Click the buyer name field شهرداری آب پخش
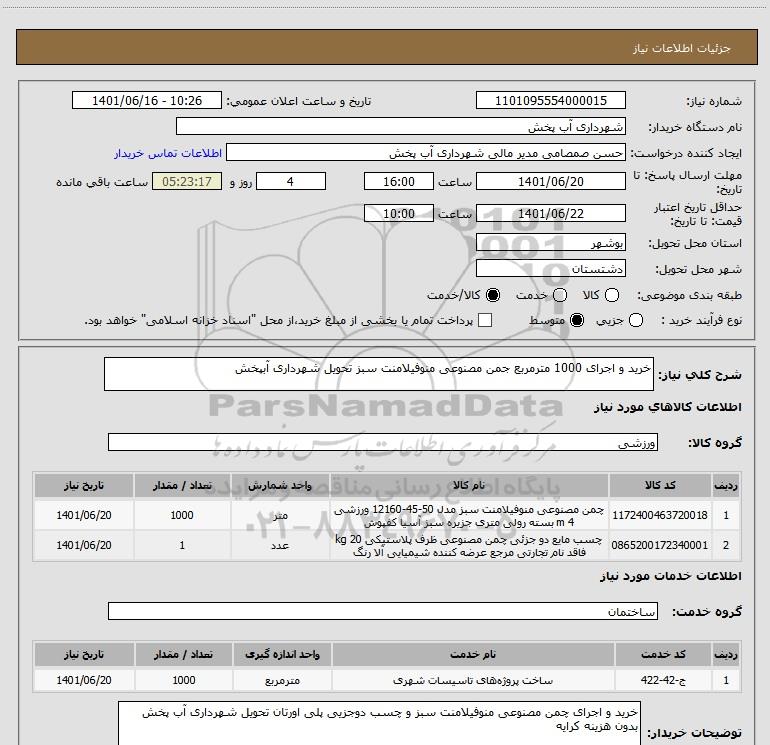The height and width of the screenshot is (745, 770). (401, 126)
